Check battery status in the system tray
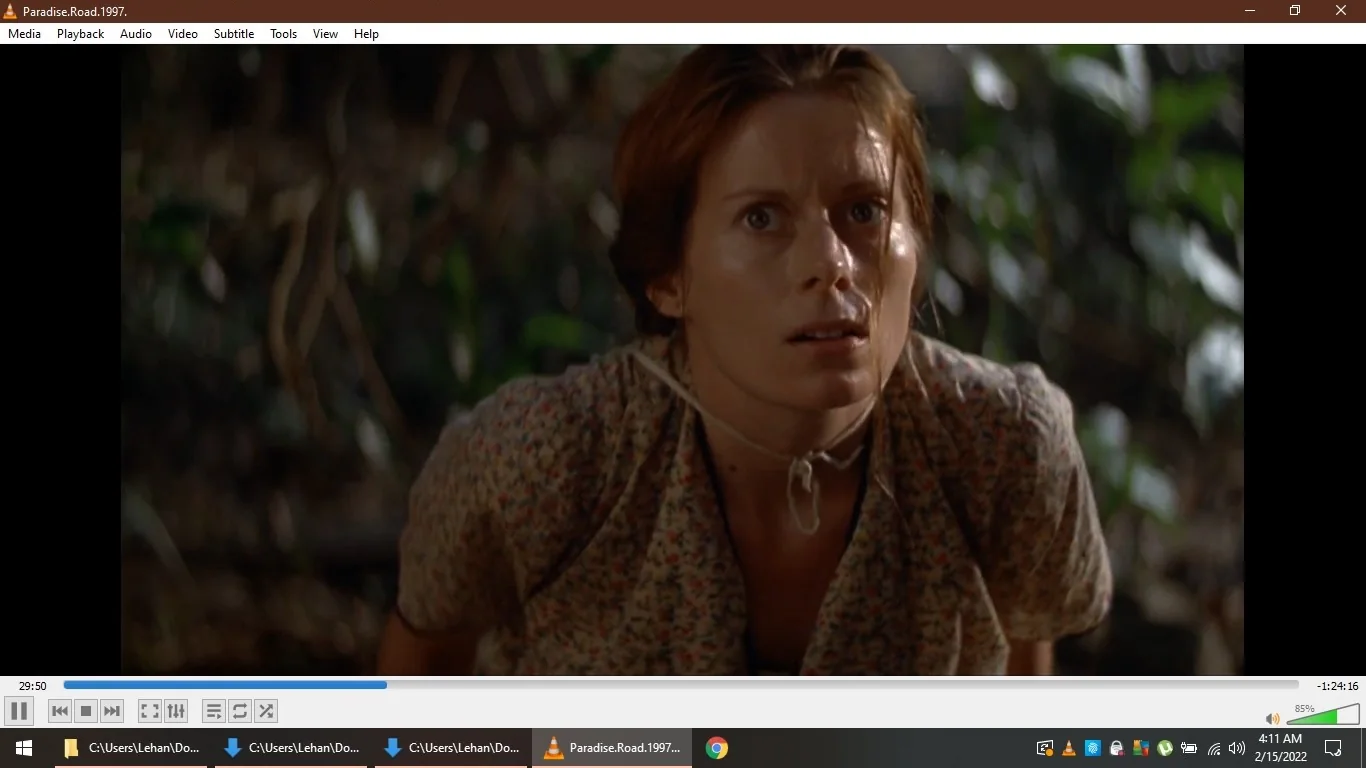The image size is (1366, 768). (1189, 748)
